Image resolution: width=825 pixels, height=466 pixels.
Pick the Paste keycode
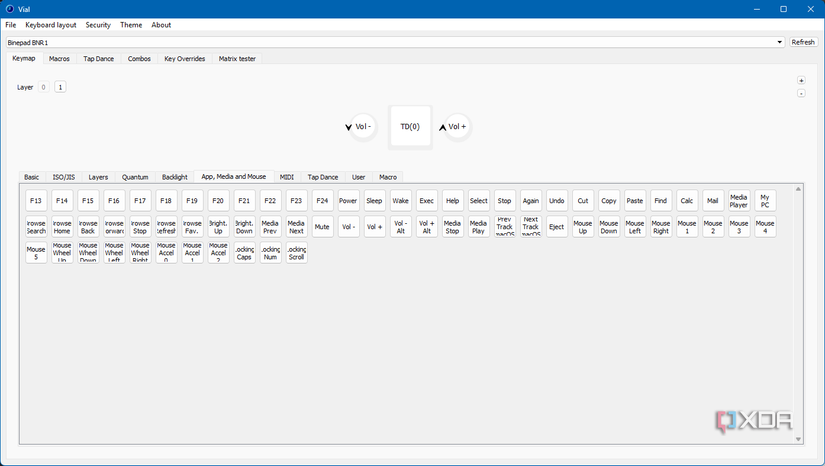[x=635, y=200]
